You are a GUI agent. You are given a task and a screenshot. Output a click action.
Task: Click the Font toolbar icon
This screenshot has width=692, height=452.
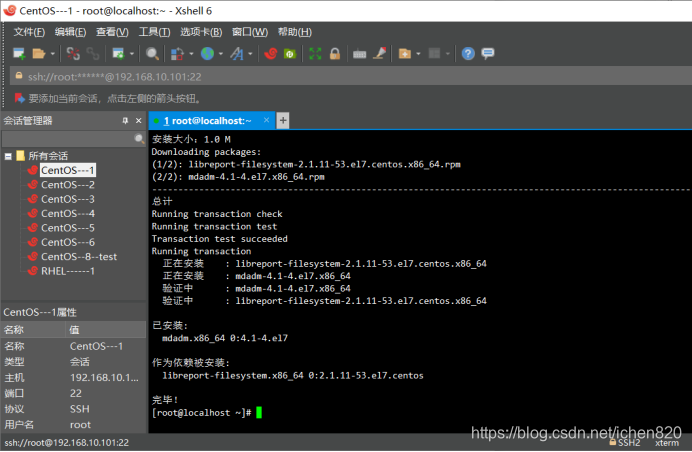click(x=237, y=54)
